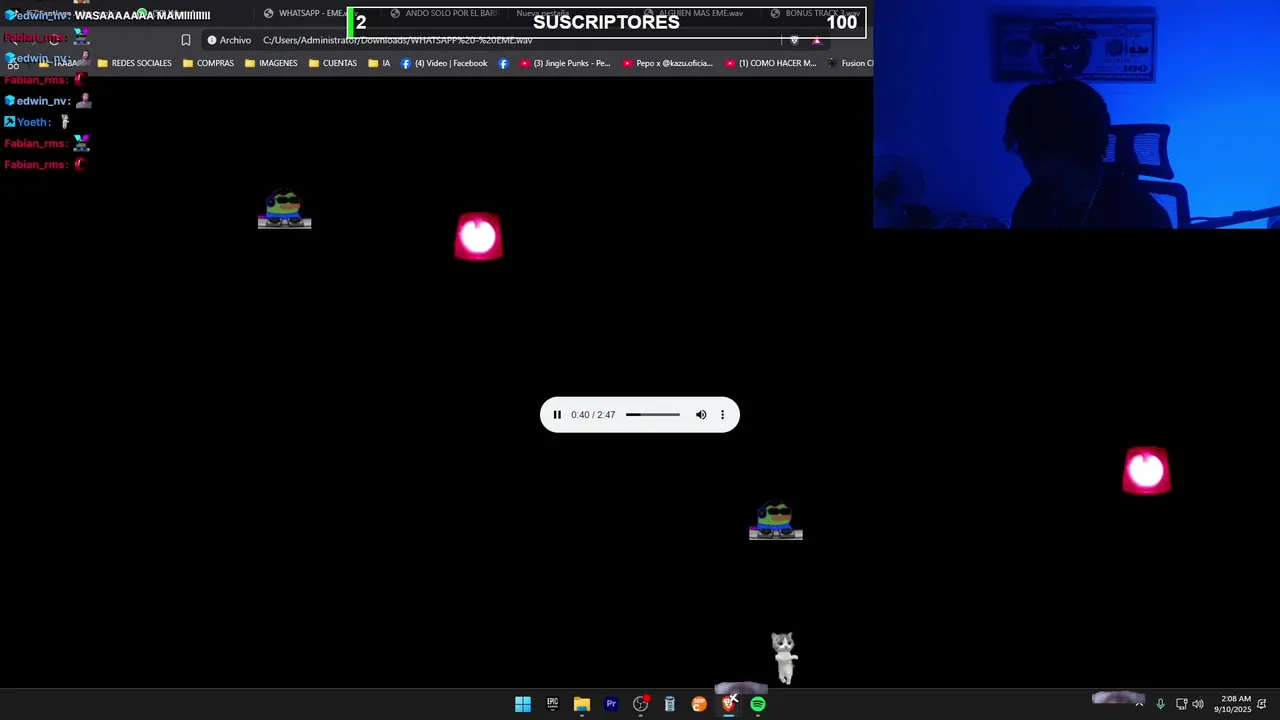Viewport: 1280px width, 720px height.
Task: Click the Archivo site info chip
Action: (x=229, y=40)
